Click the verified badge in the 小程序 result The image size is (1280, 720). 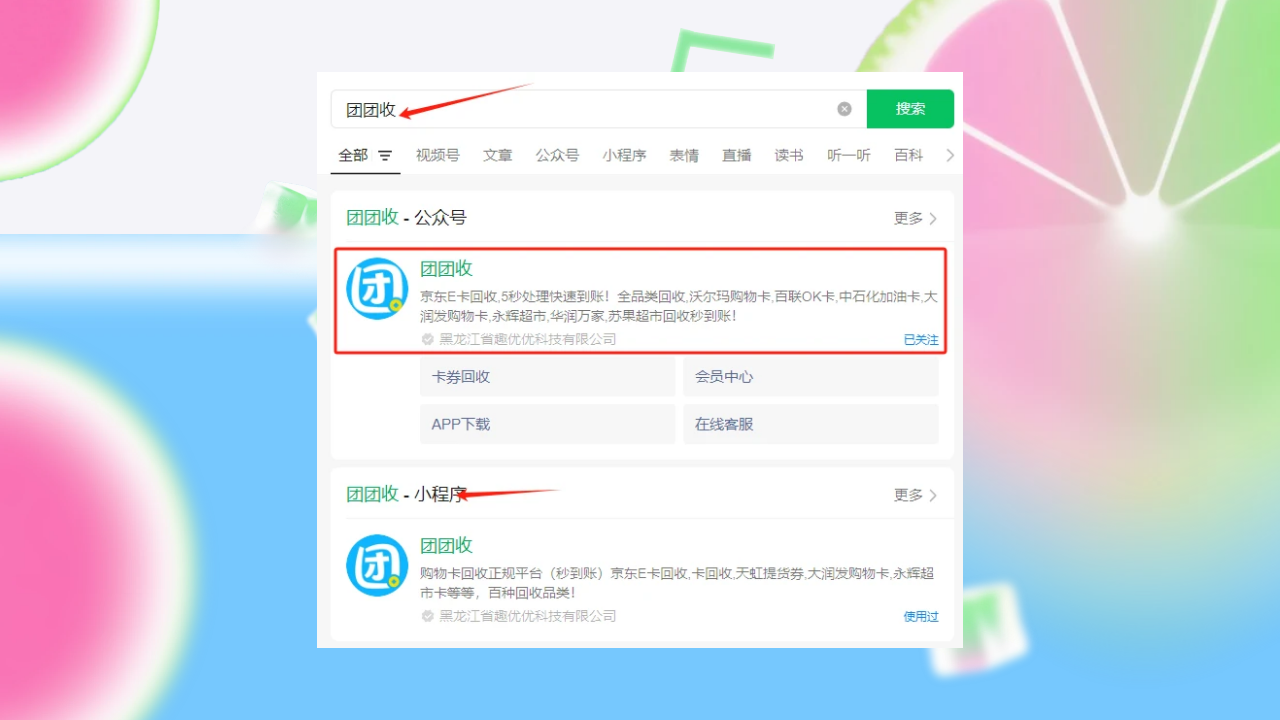pos(428,616)
